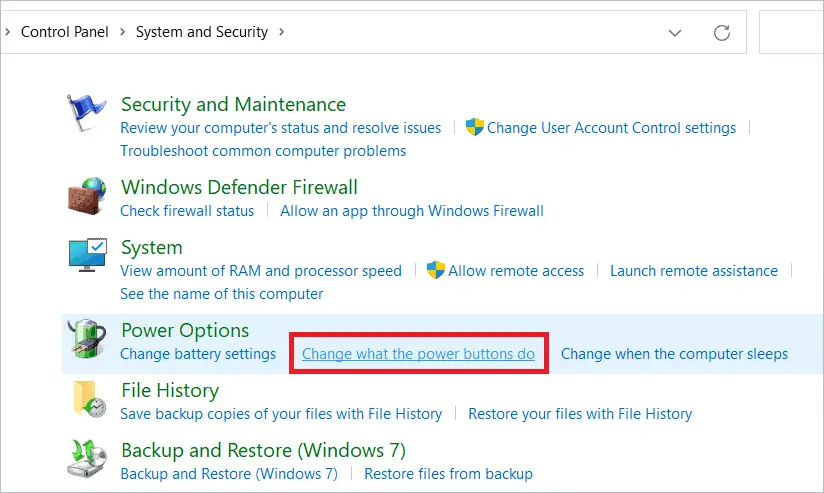Click Restore your files with File History
This screenshot has height=493, width=824.
(580, 414)
